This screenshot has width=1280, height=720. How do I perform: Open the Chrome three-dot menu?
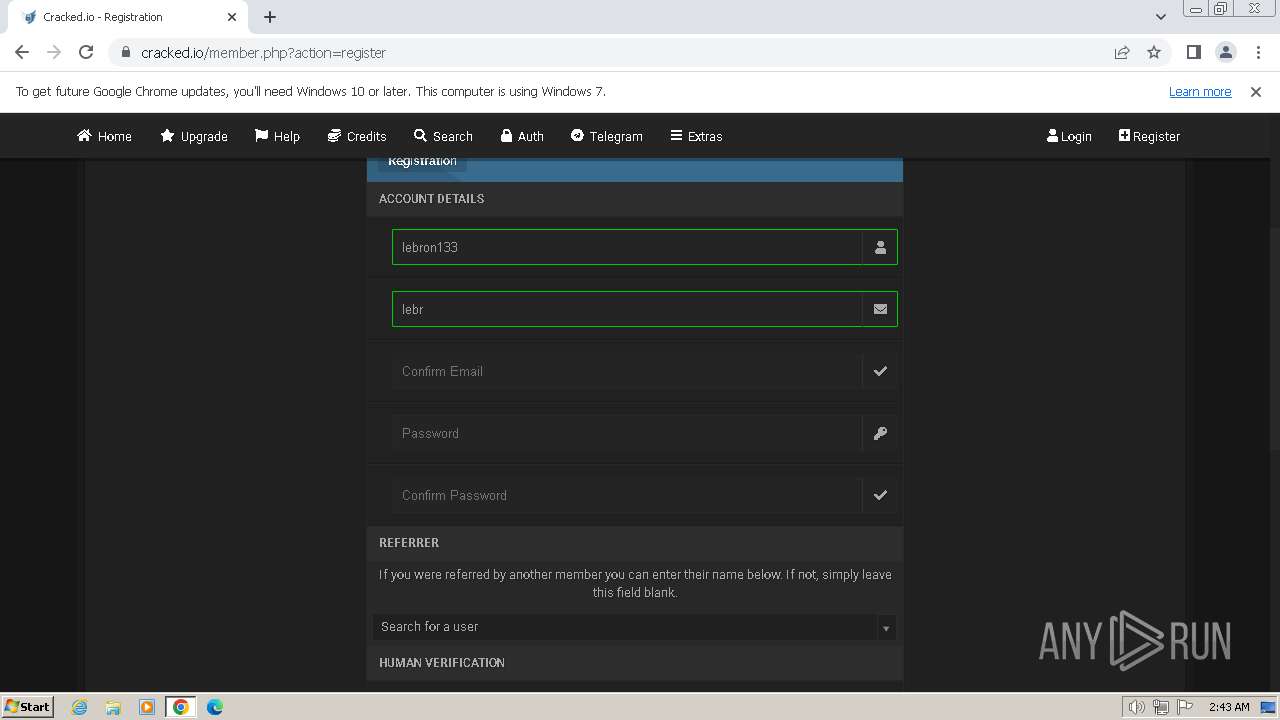[x=1258, y=52]
